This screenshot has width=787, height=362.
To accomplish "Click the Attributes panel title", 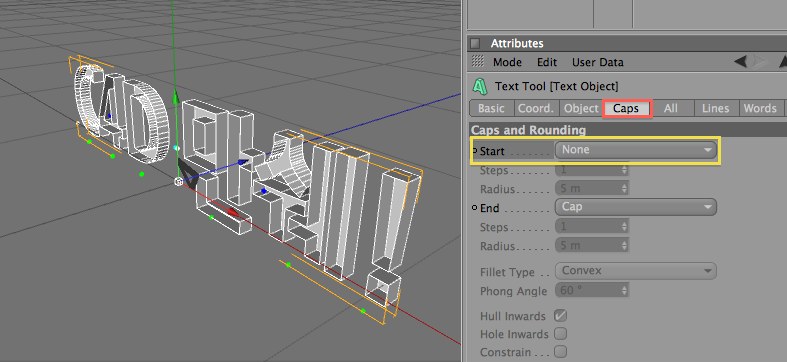I will [517, 44].
